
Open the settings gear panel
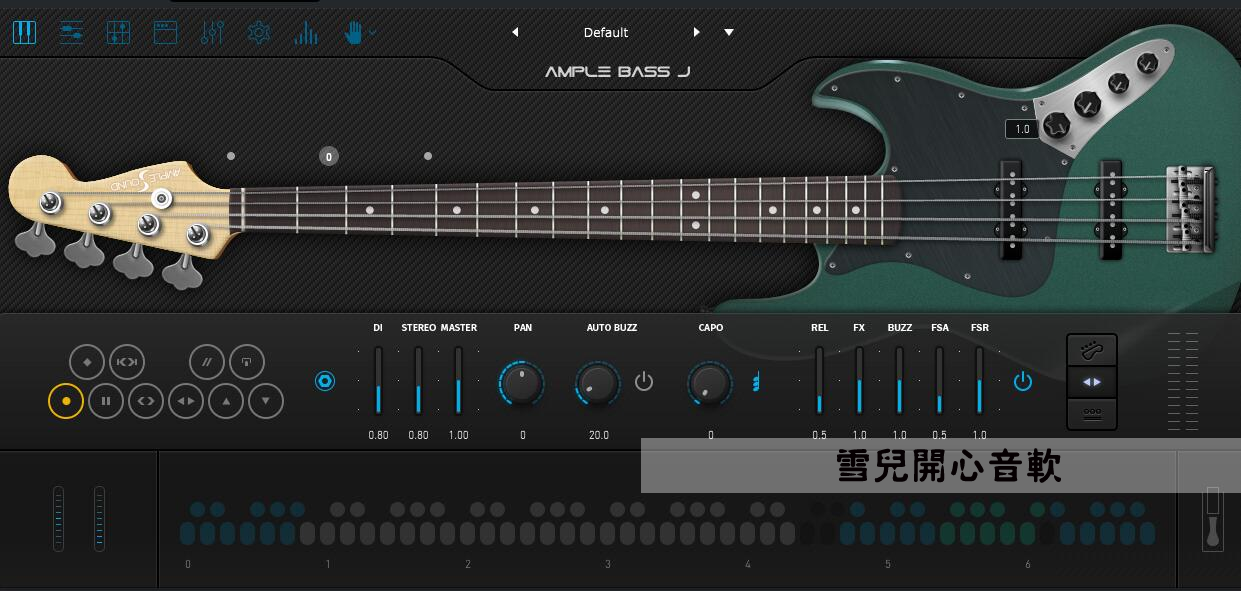tap(259, 33)
